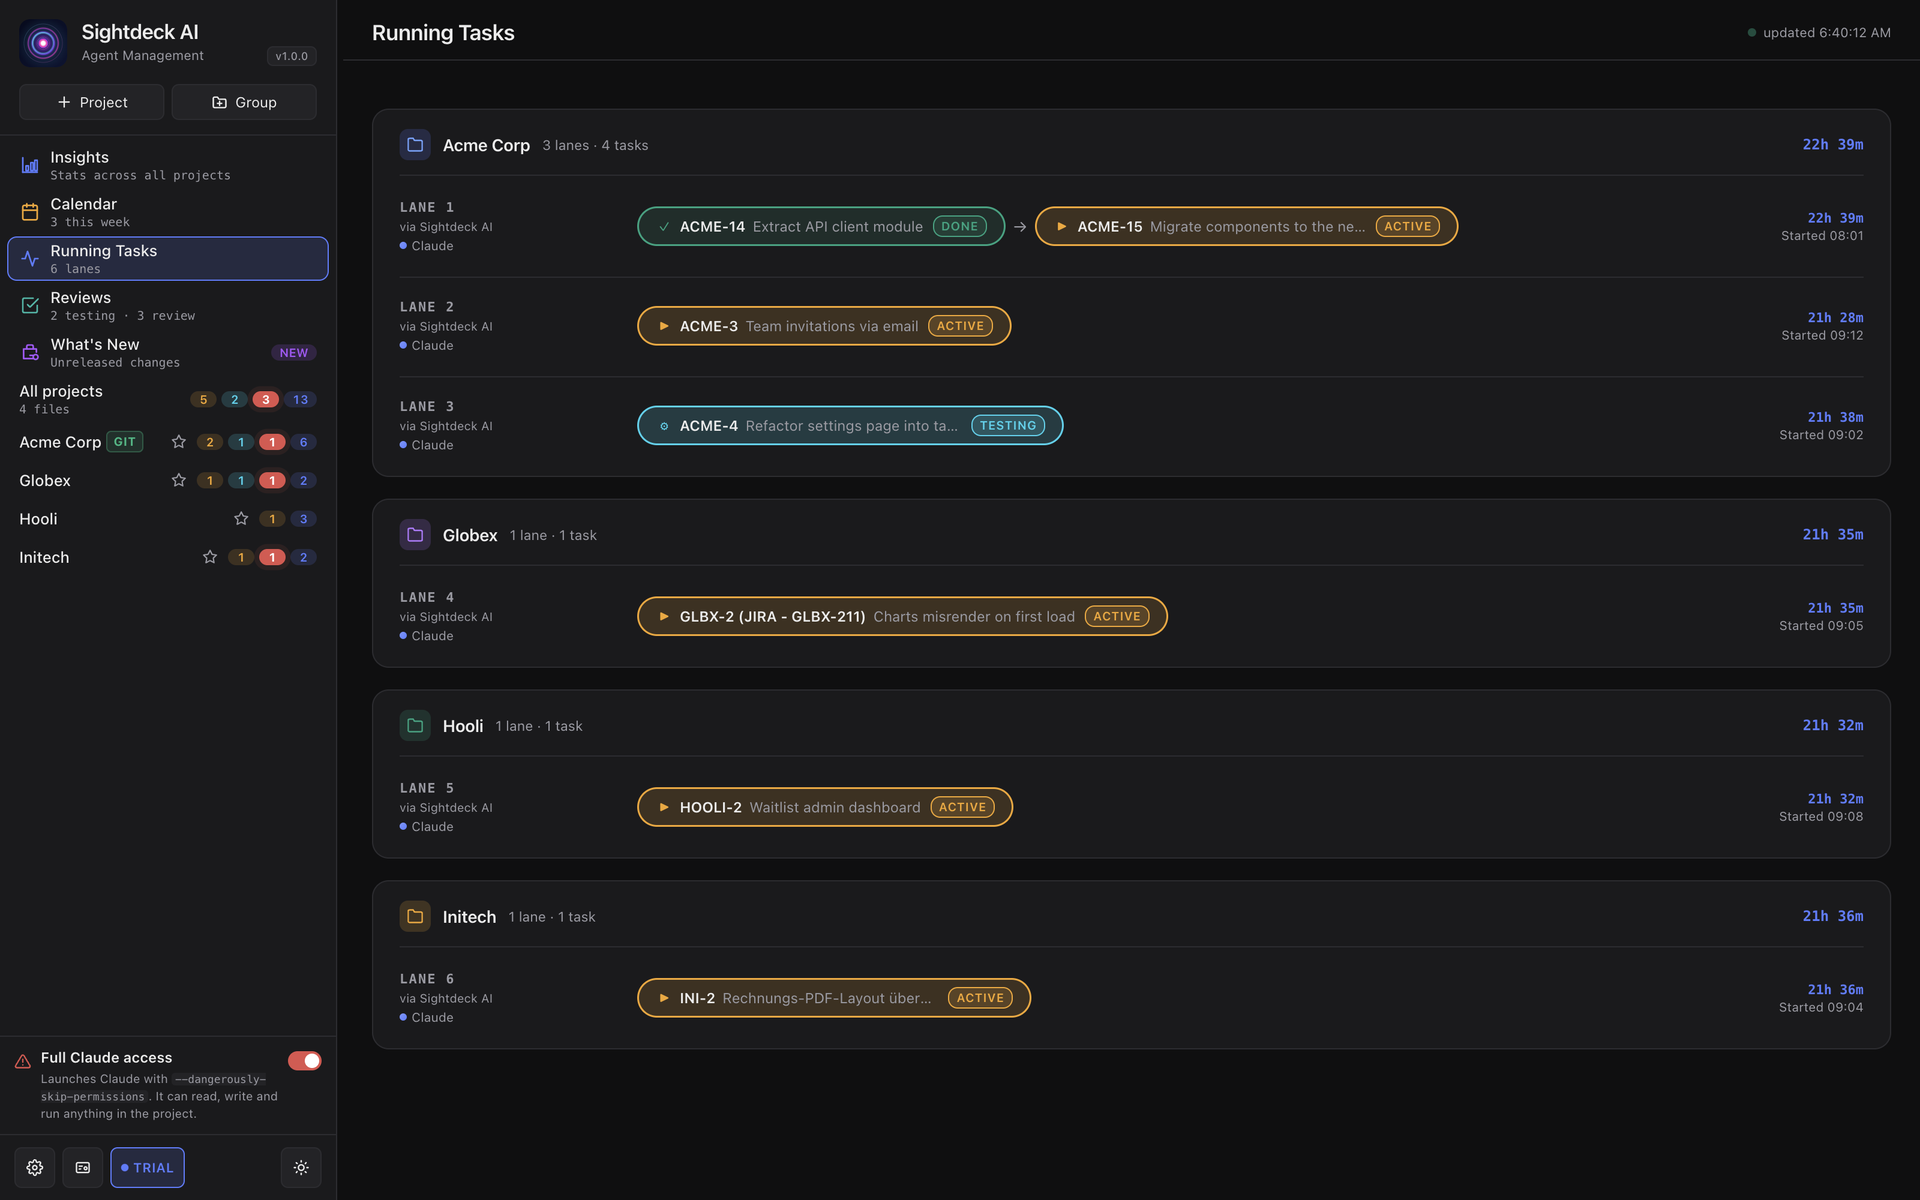
Task: Click 'Started 09:08' text in Hooli
Action: pyautogui.click(x=1821, y=817)
